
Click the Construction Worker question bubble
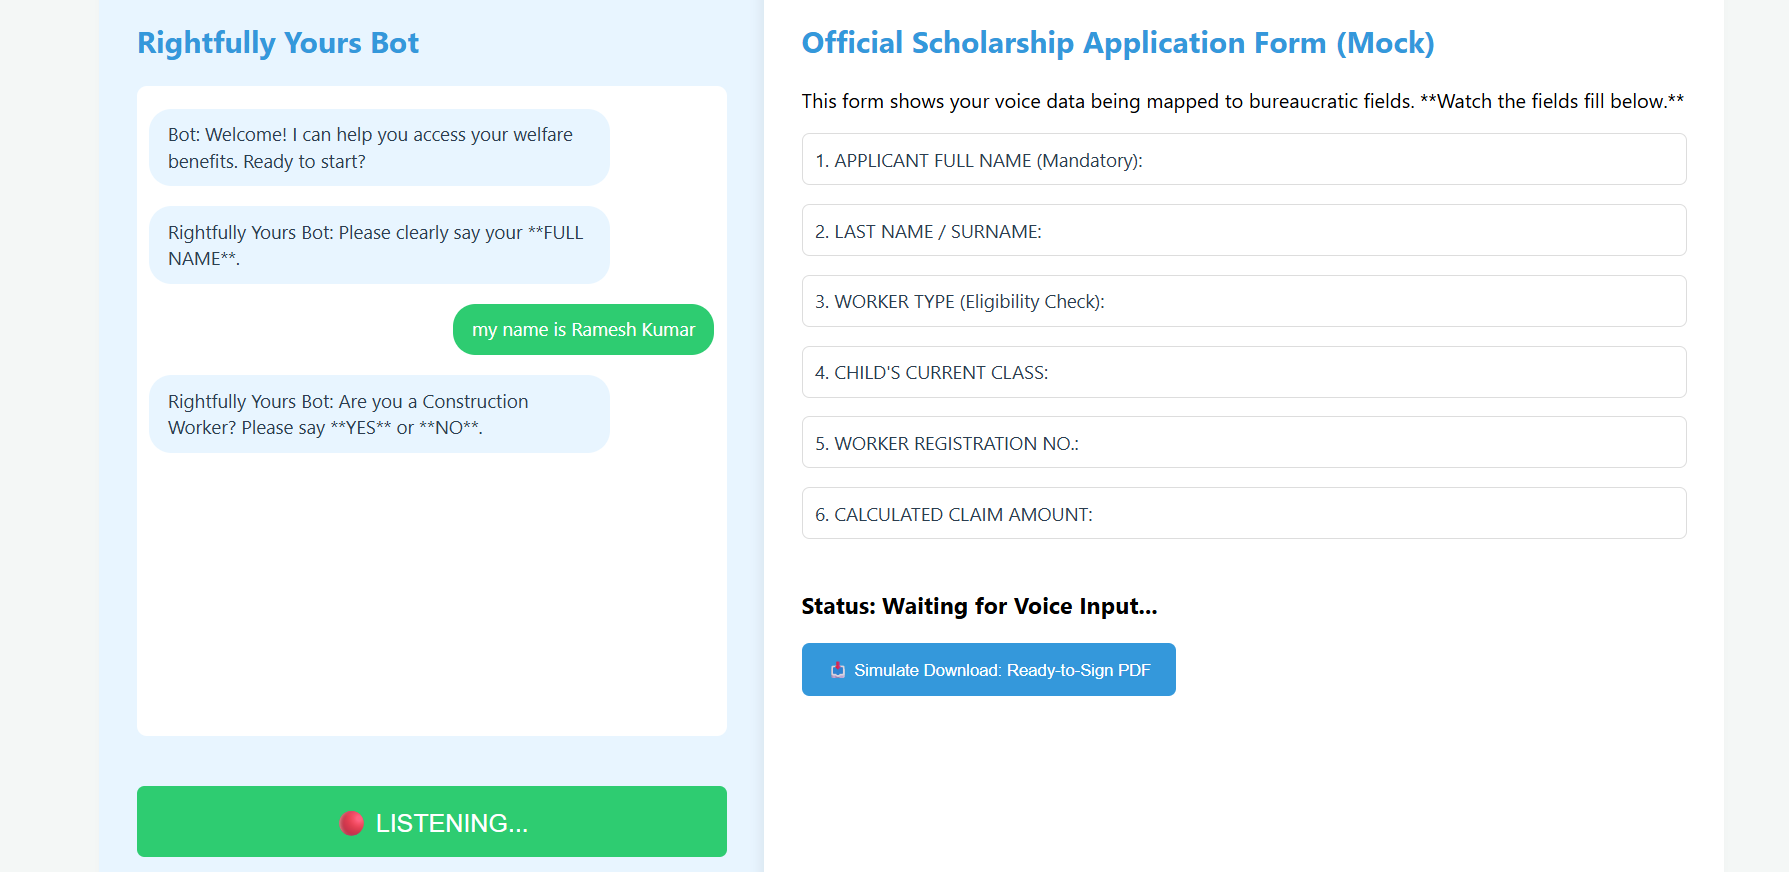[379, 414]
